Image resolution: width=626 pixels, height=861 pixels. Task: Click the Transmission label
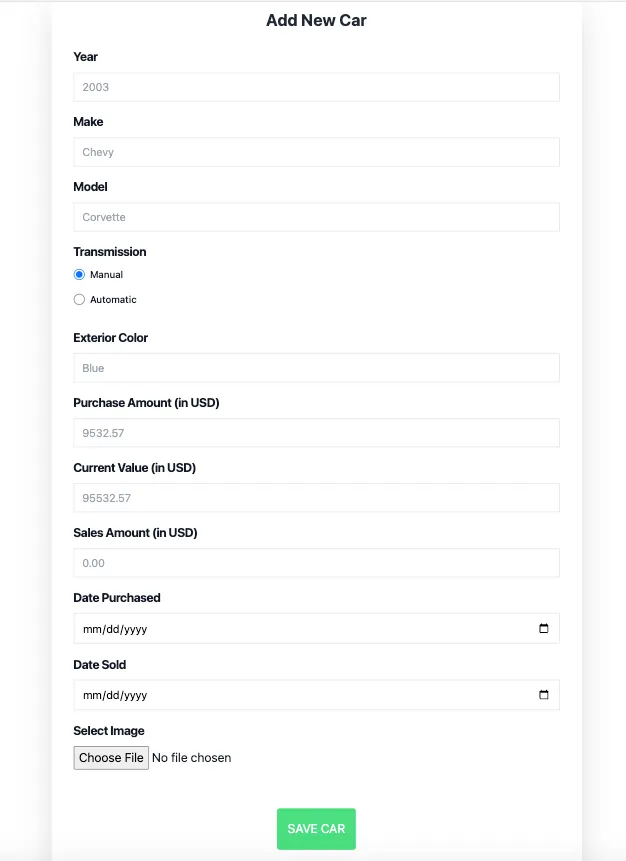[110, 252]
